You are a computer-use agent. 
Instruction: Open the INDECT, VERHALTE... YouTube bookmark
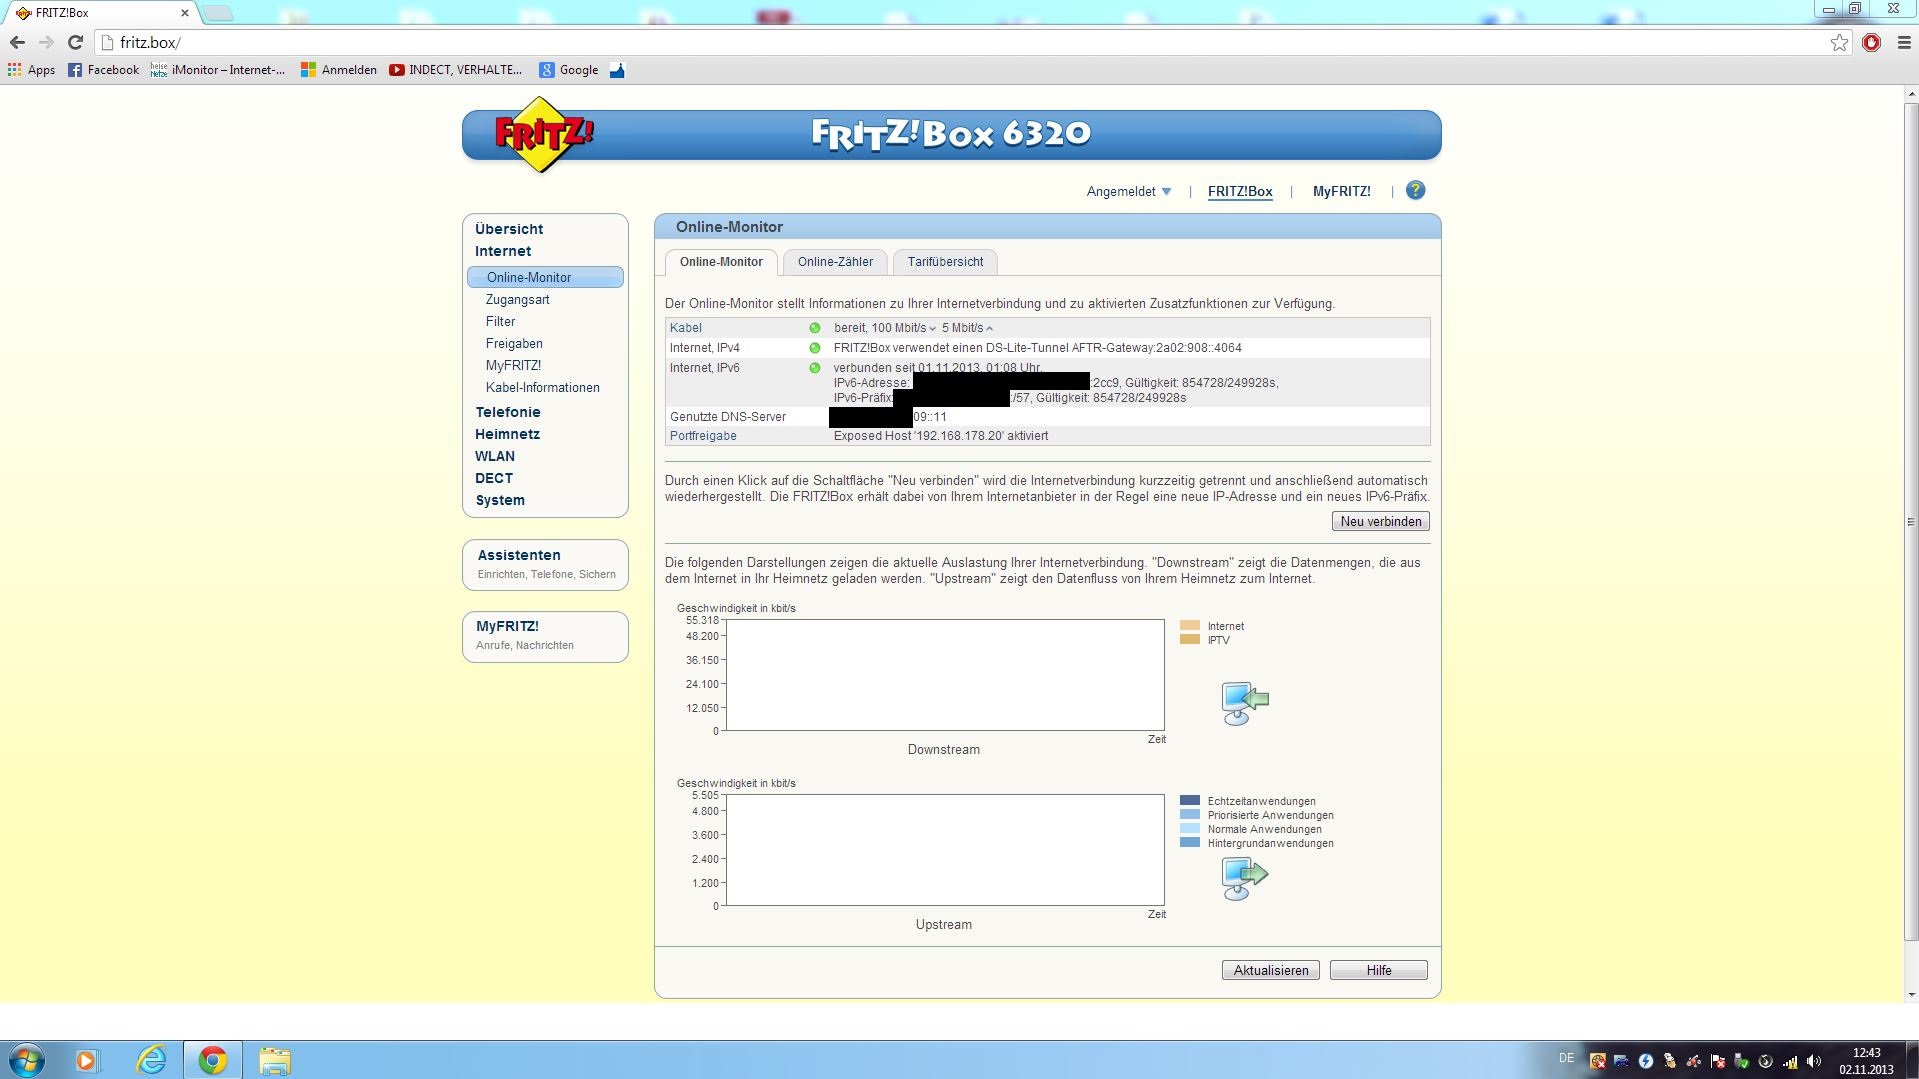[x=455, y=70]
